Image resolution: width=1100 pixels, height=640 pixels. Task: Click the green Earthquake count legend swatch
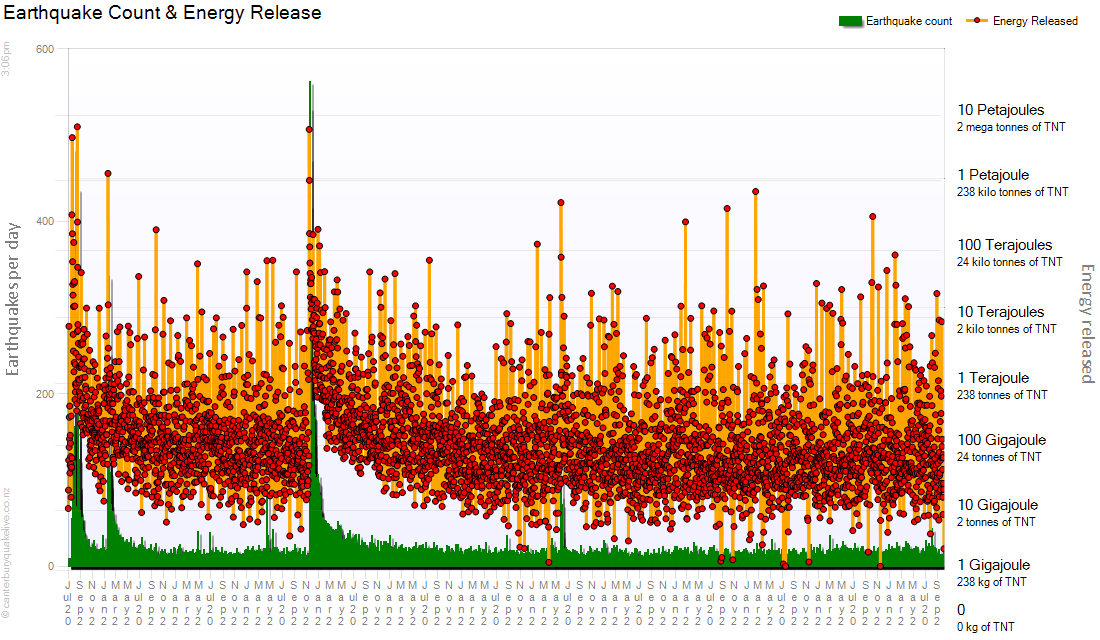[849, 21]
